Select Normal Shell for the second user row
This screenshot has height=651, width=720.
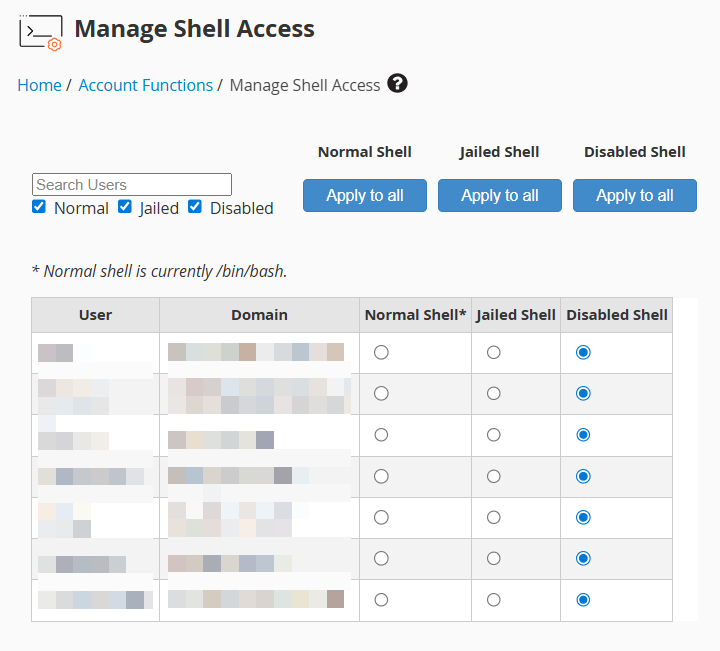coord(381,393)
